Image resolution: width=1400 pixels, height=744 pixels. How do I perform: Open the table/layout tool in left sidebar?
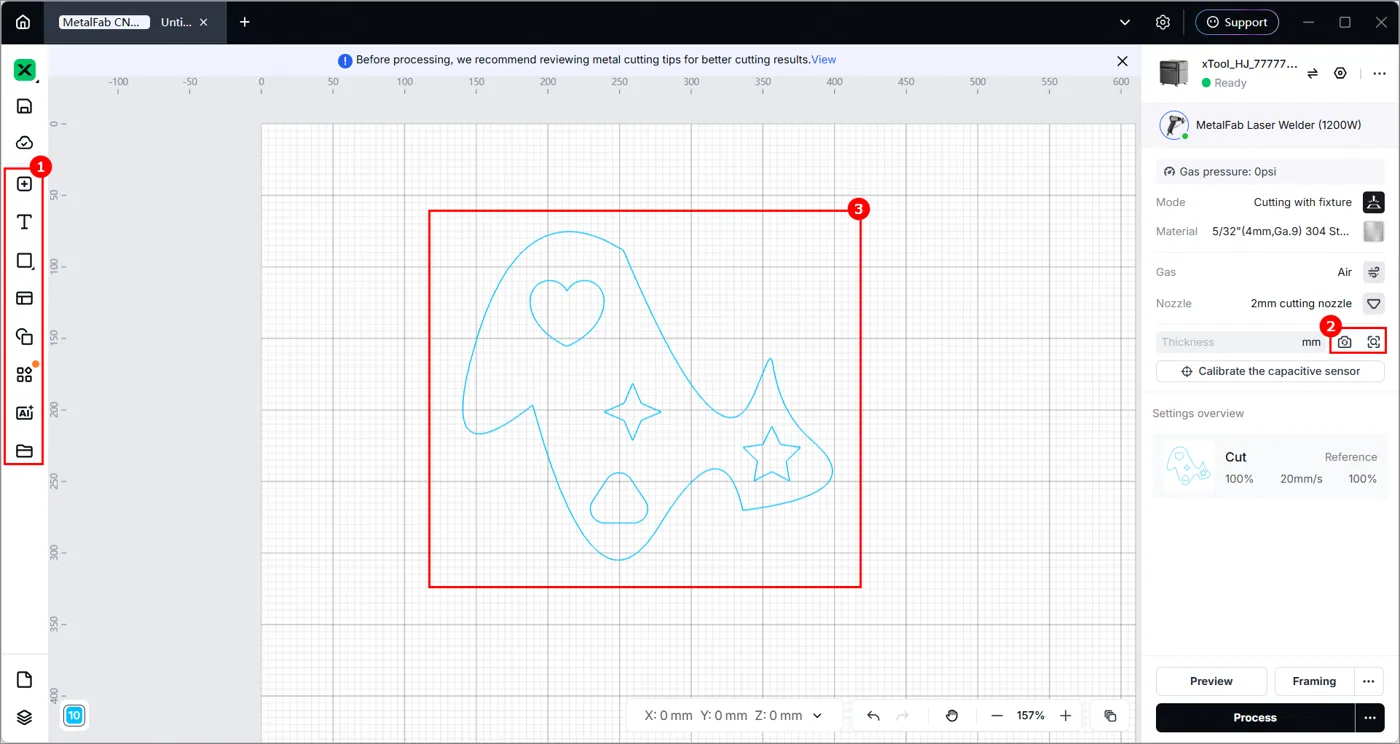(25, 298)
